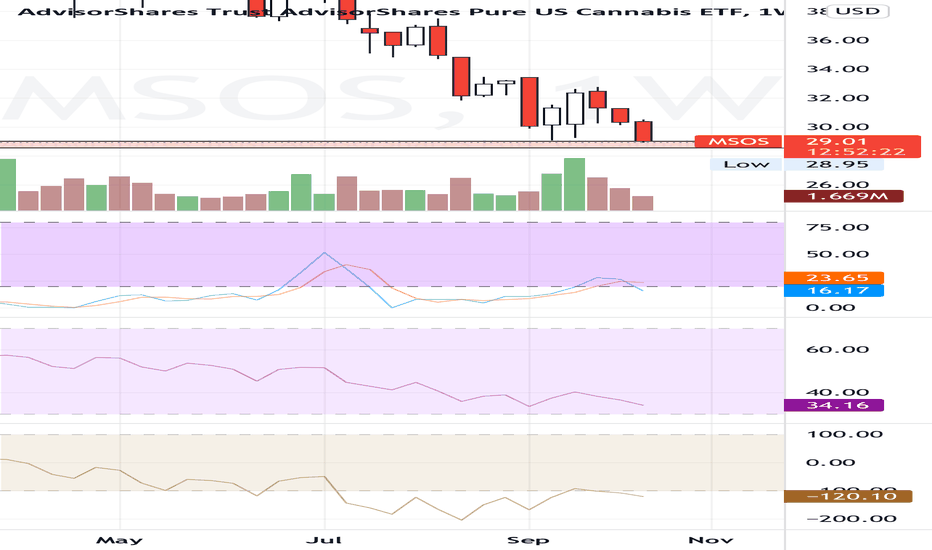This screenshot has width=932, height=550.
Task: Select the 29.01 current price tag
Action: (x=836, y=142)
